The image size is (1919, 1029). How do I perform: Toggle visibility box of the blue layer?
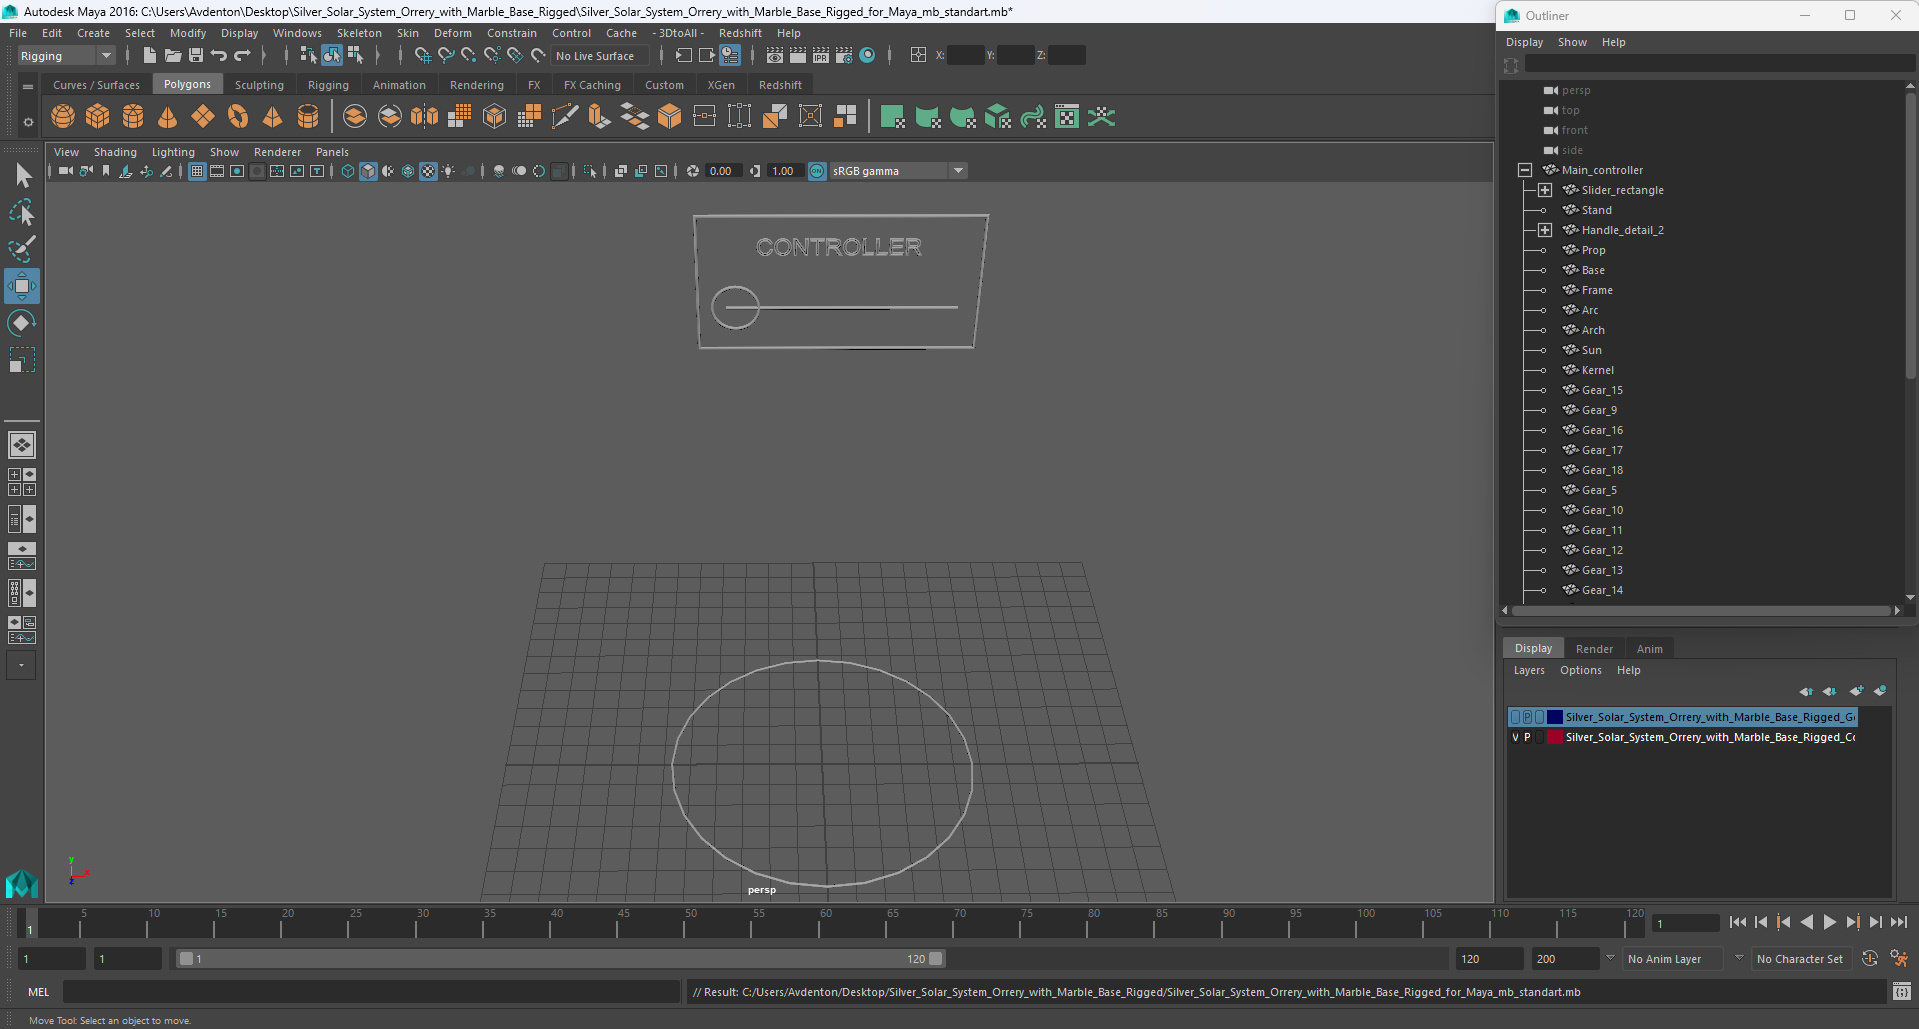point(1515,717)
